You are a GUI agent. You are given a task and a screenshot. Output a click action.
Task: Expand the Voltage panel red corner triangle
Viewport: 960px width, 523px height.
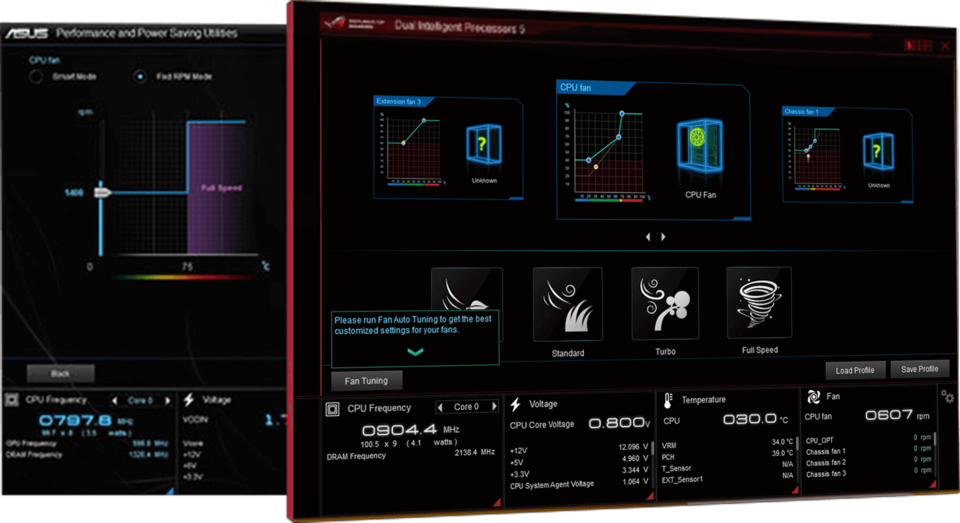(x=650, y=496)
